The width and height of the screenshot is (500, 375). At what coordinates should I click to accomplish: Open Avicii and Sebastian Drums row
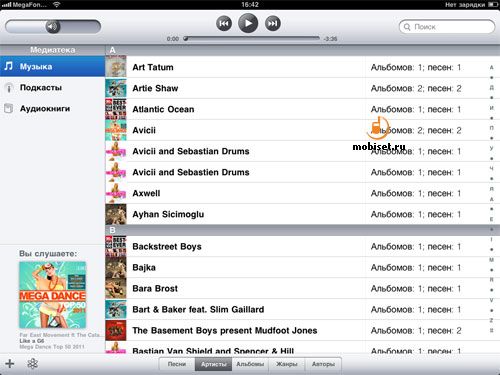pos(303,151)
